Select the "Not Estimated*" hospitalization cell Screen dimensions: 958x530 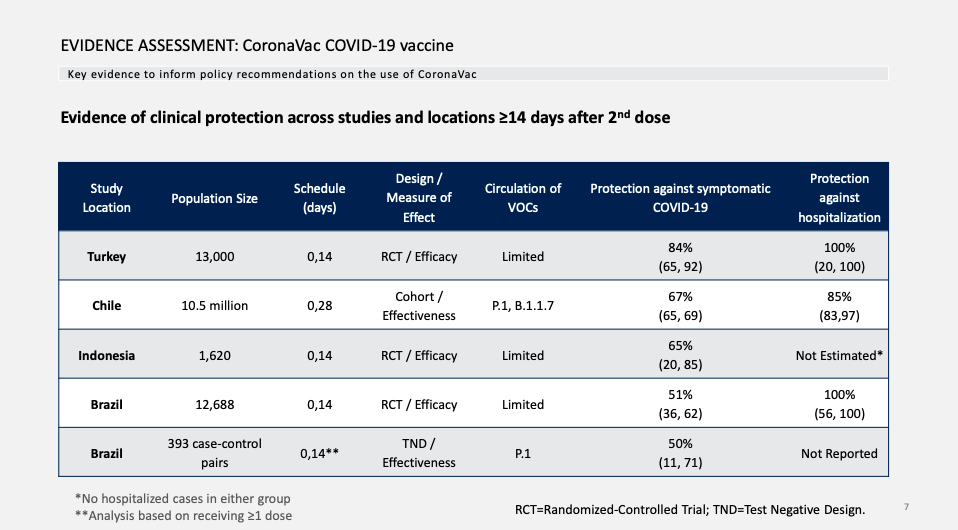coord(839,355)
